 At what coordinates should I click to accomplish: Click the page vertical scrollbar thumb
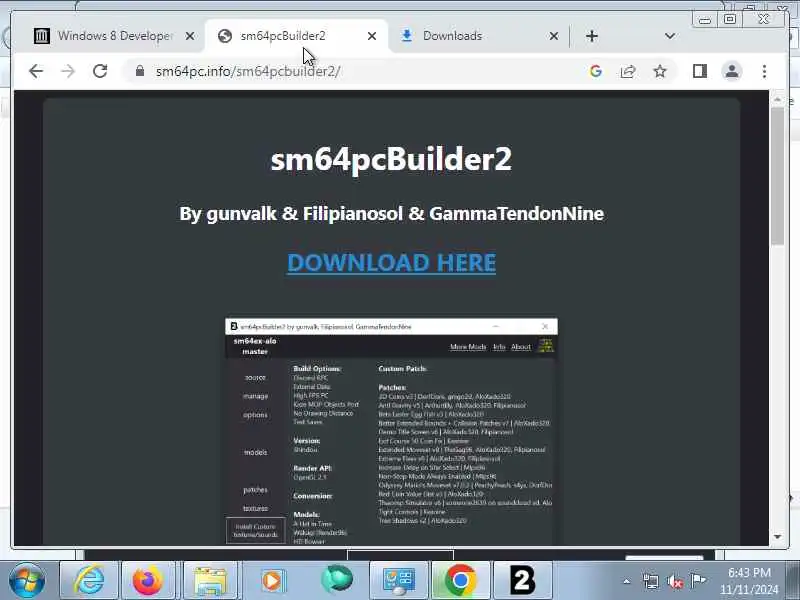tap(777, 176)
